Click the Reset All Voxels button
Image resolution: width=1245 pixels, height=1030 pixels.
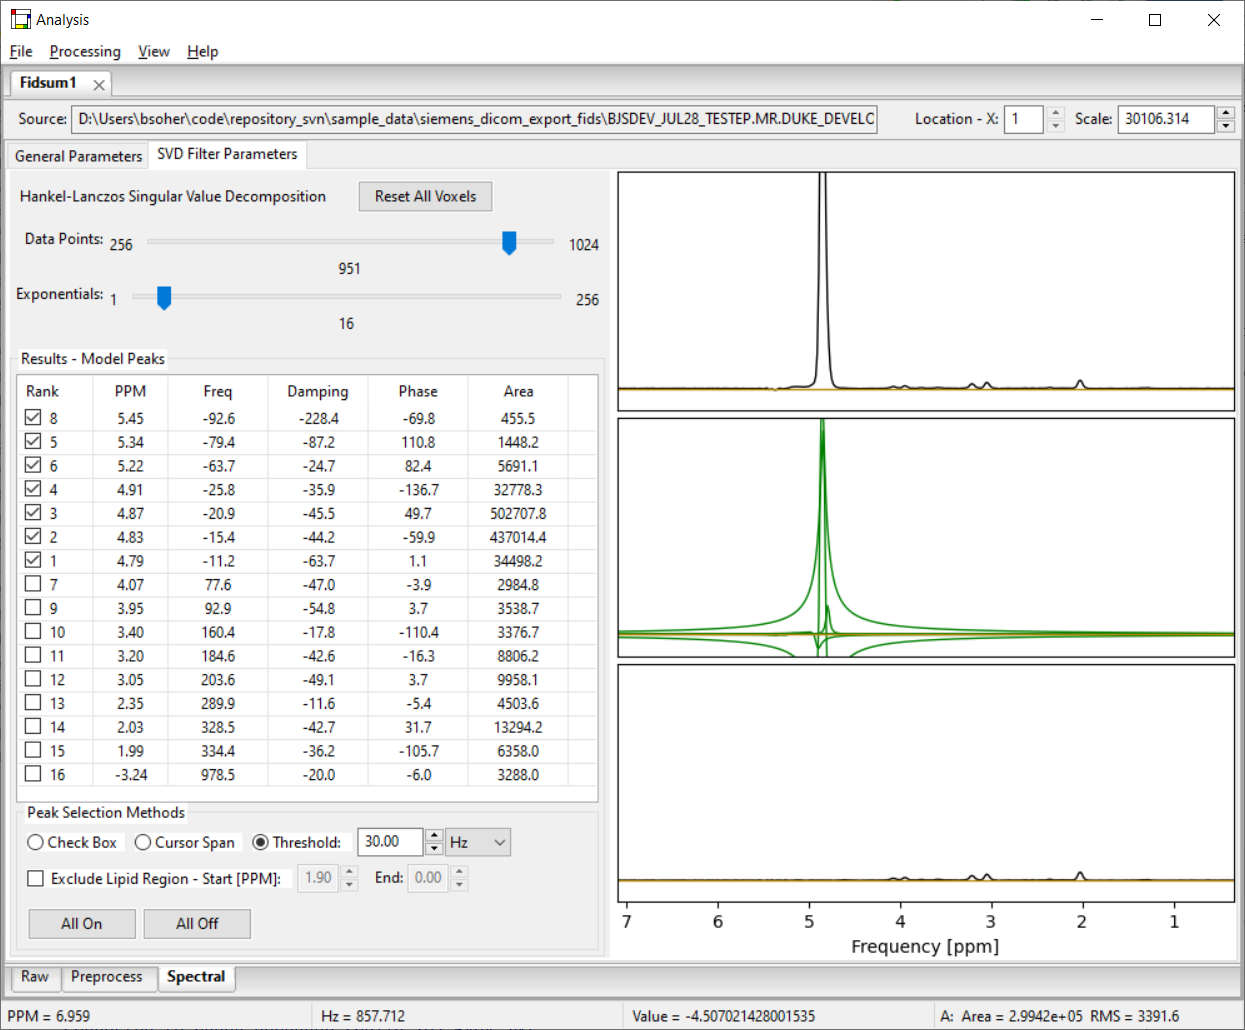click(x=425, y=196)
